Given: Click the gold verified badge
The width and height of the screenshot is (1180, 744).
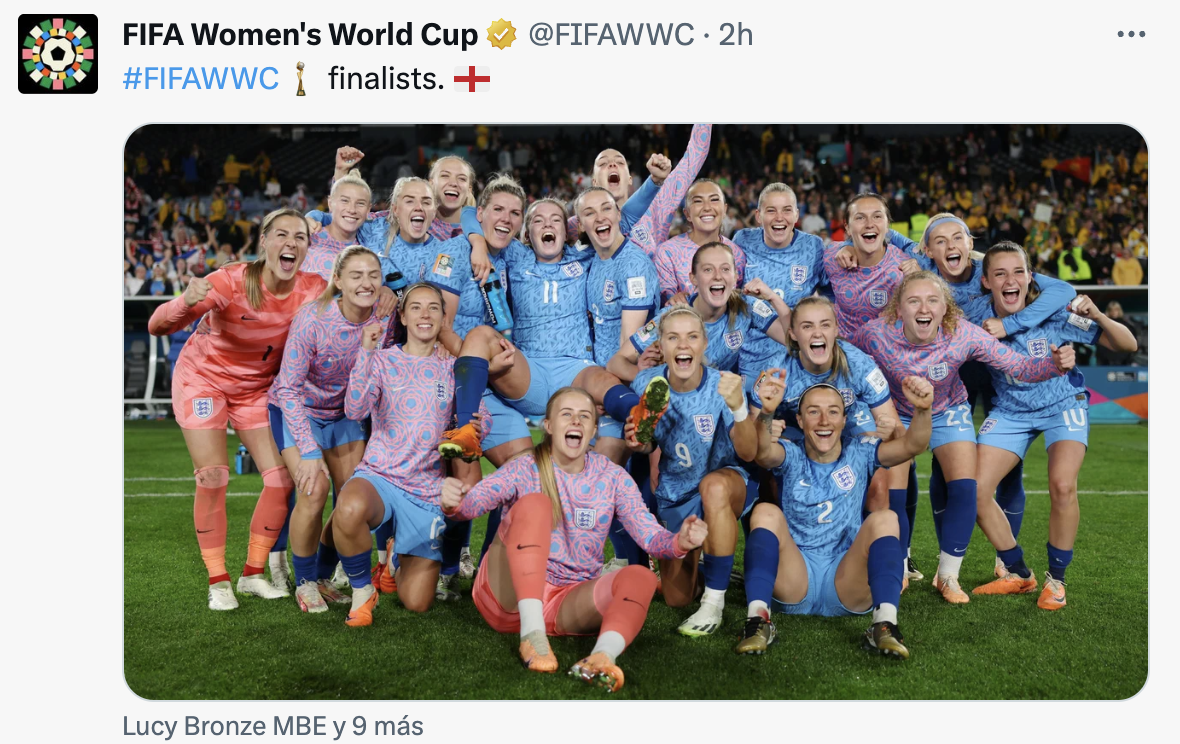Looking at the screenshot, I should (x=501, y=36).
